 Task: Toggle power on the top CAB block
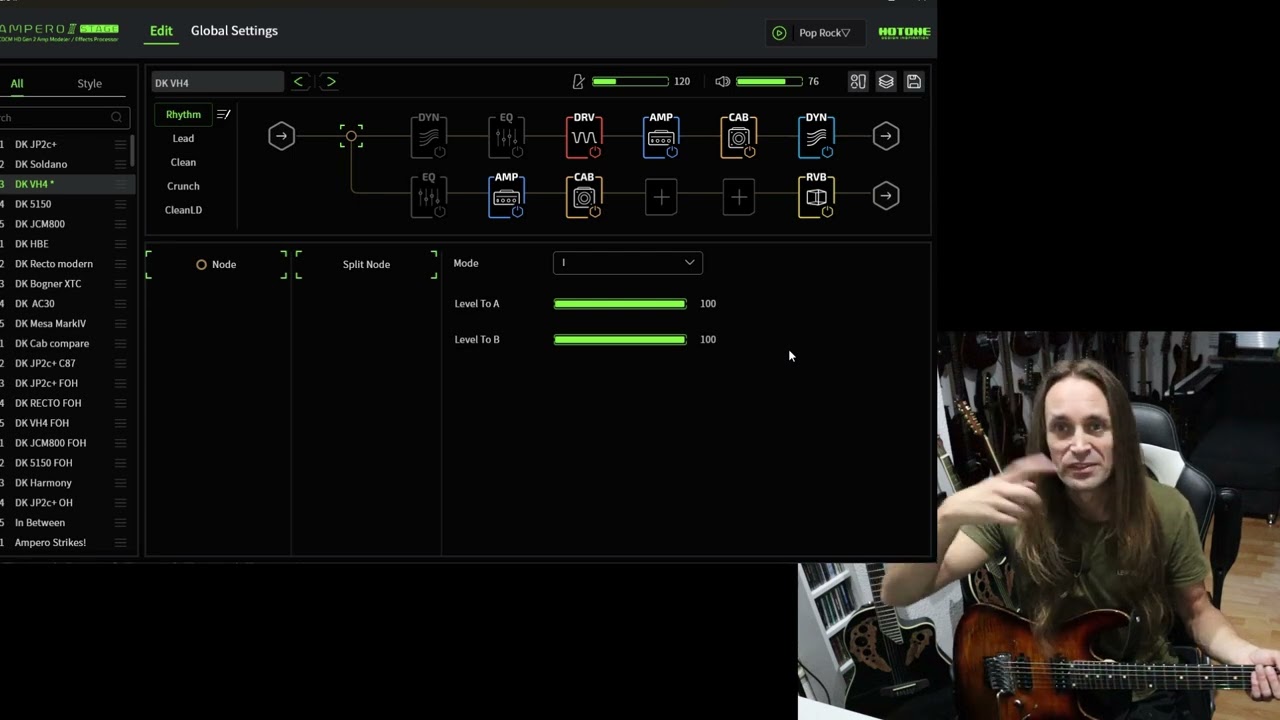coord(750,152)
